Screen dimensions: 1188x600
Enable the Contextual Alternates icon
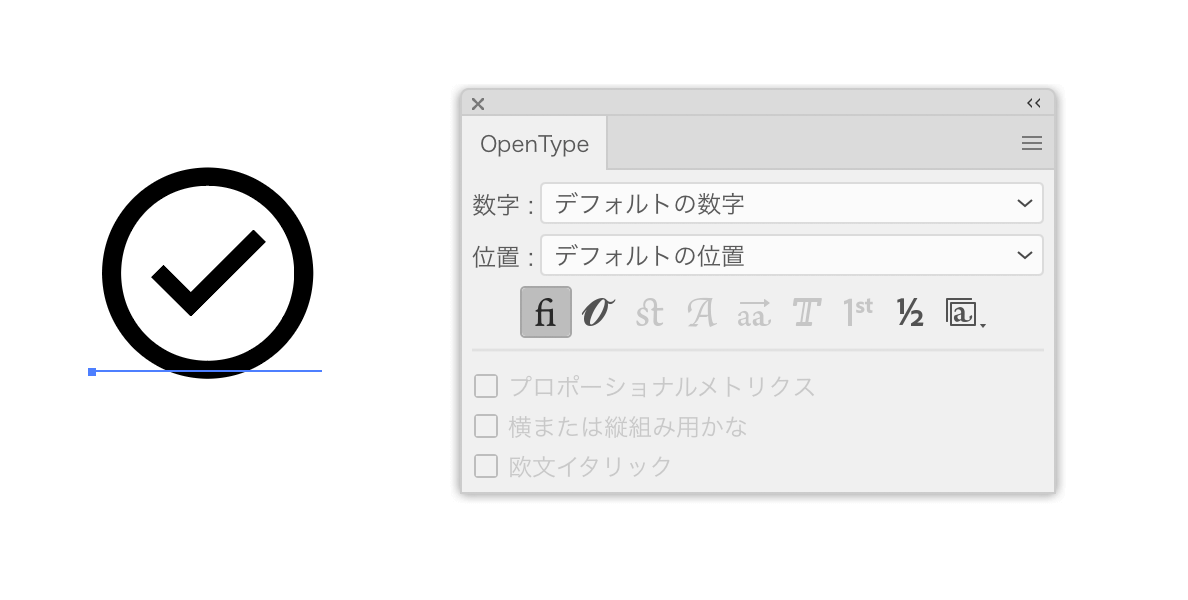click(598, 312)
